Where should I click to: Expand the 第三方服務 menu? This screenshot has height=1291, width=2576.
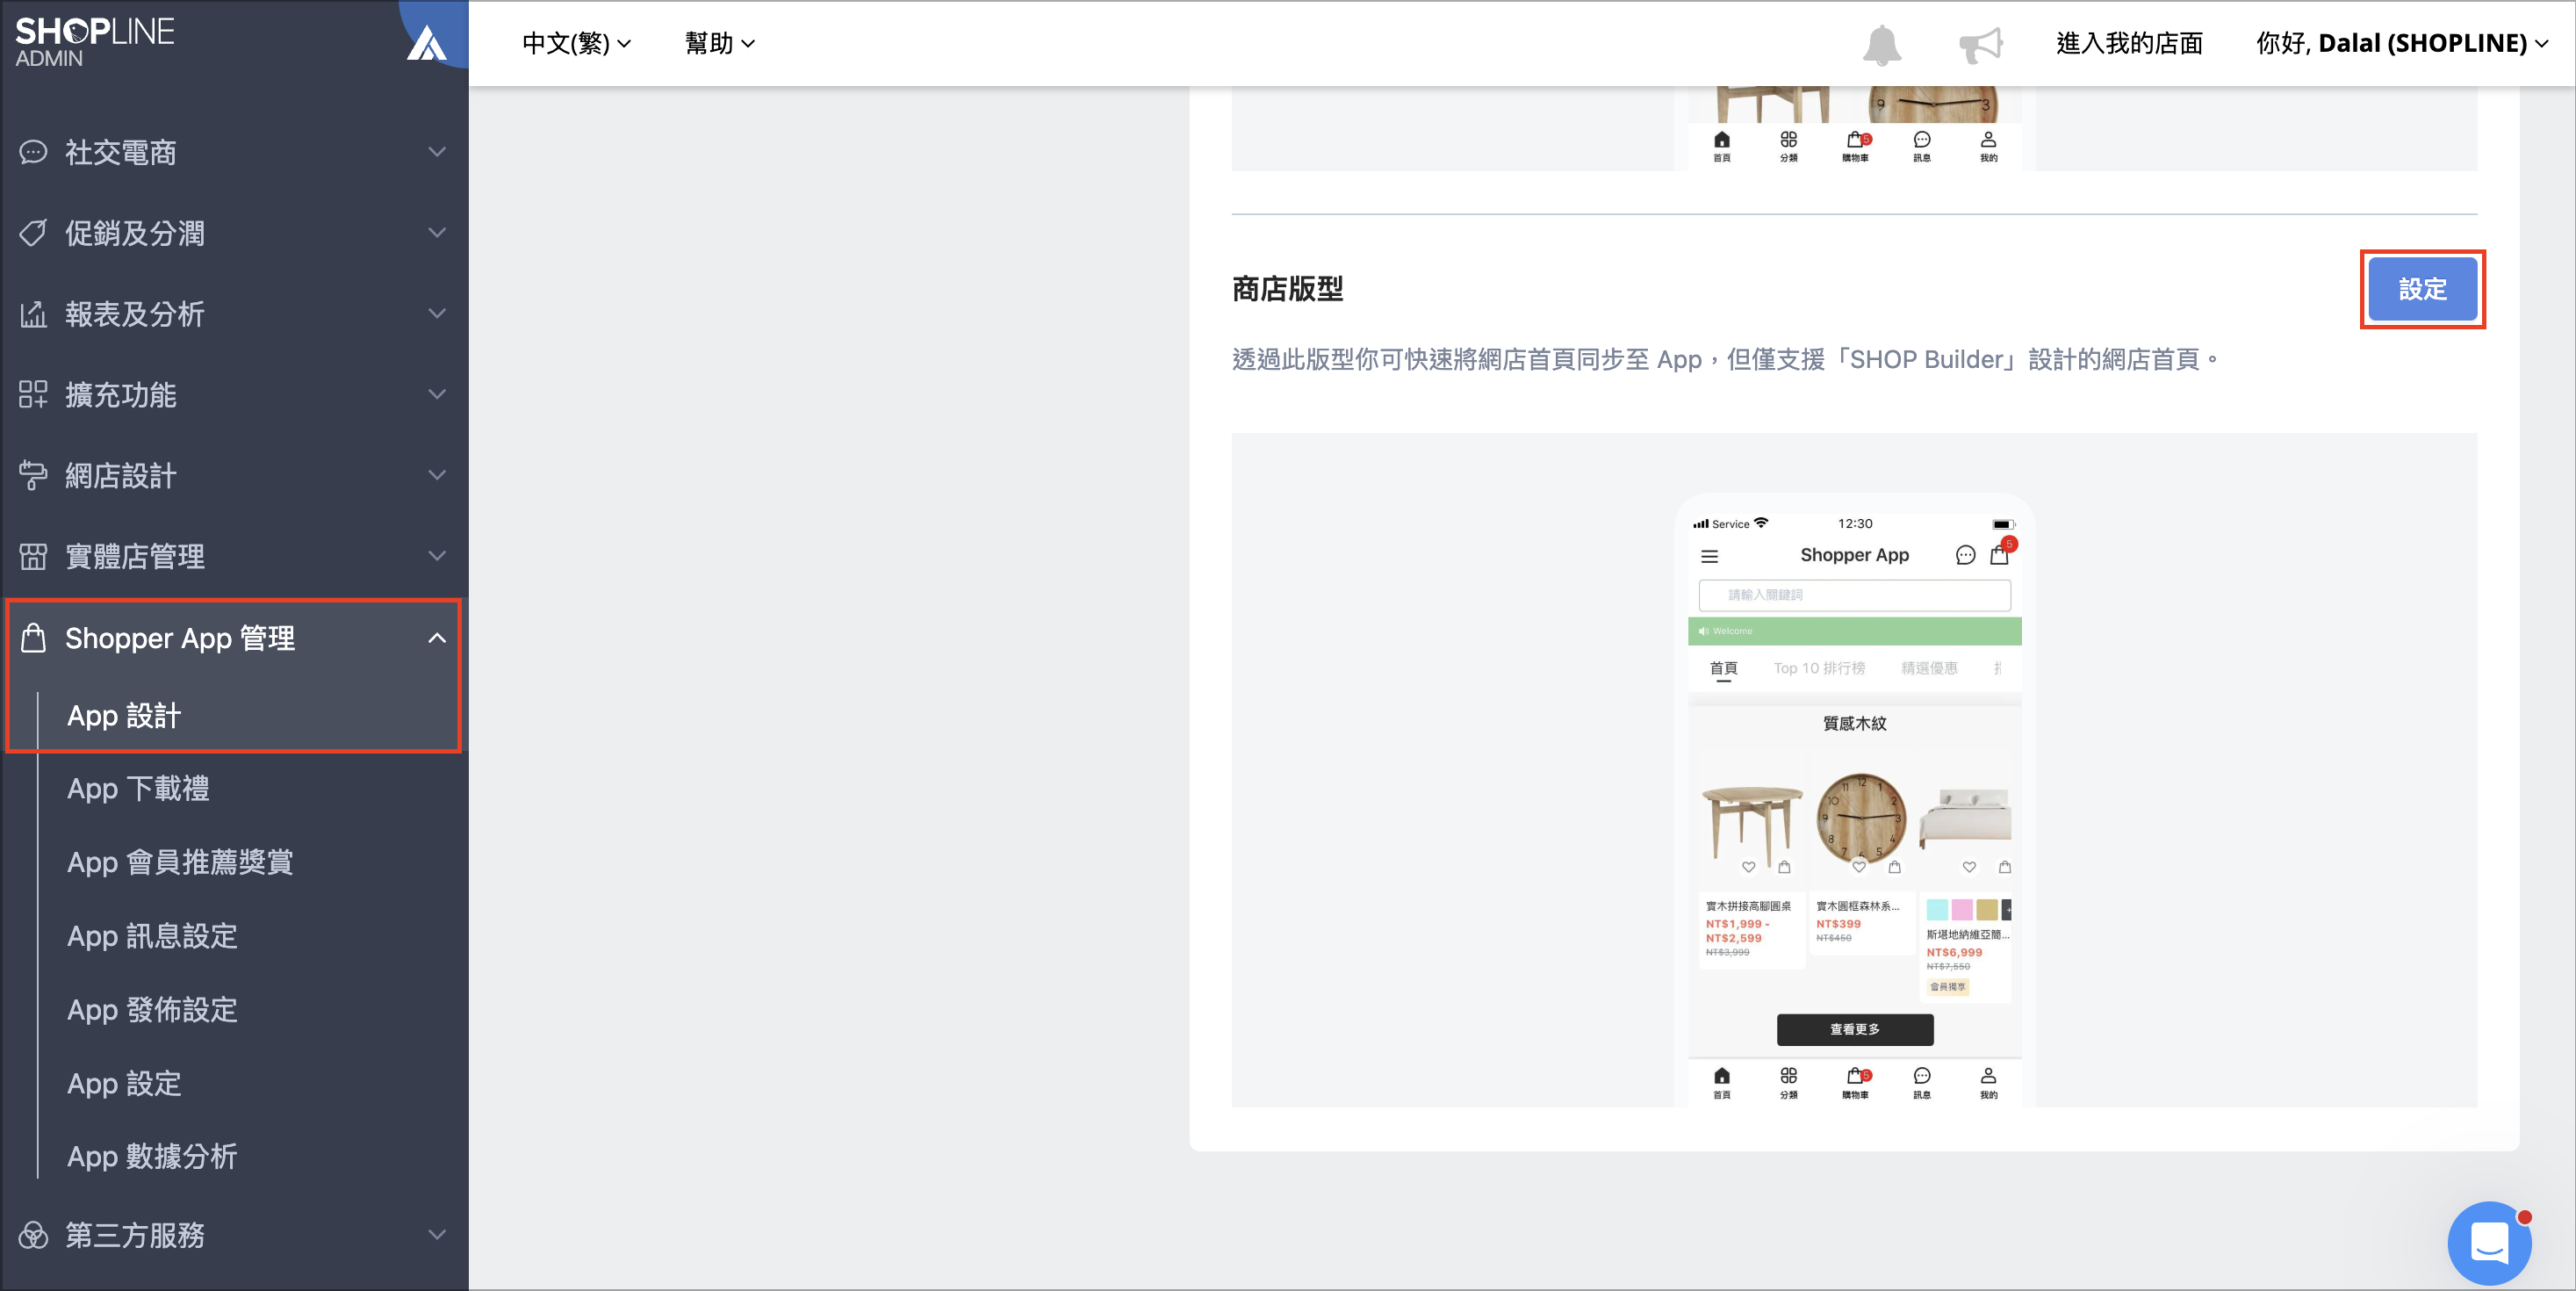coord(437,1235)
